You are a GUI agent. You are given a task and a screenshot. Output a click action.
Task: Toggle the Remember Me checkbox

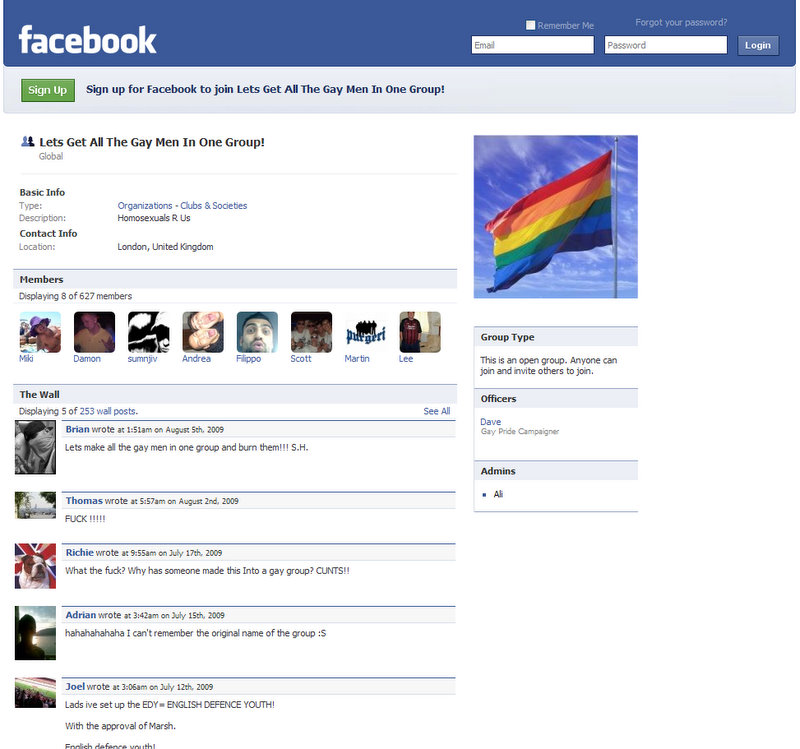point(531,25)
